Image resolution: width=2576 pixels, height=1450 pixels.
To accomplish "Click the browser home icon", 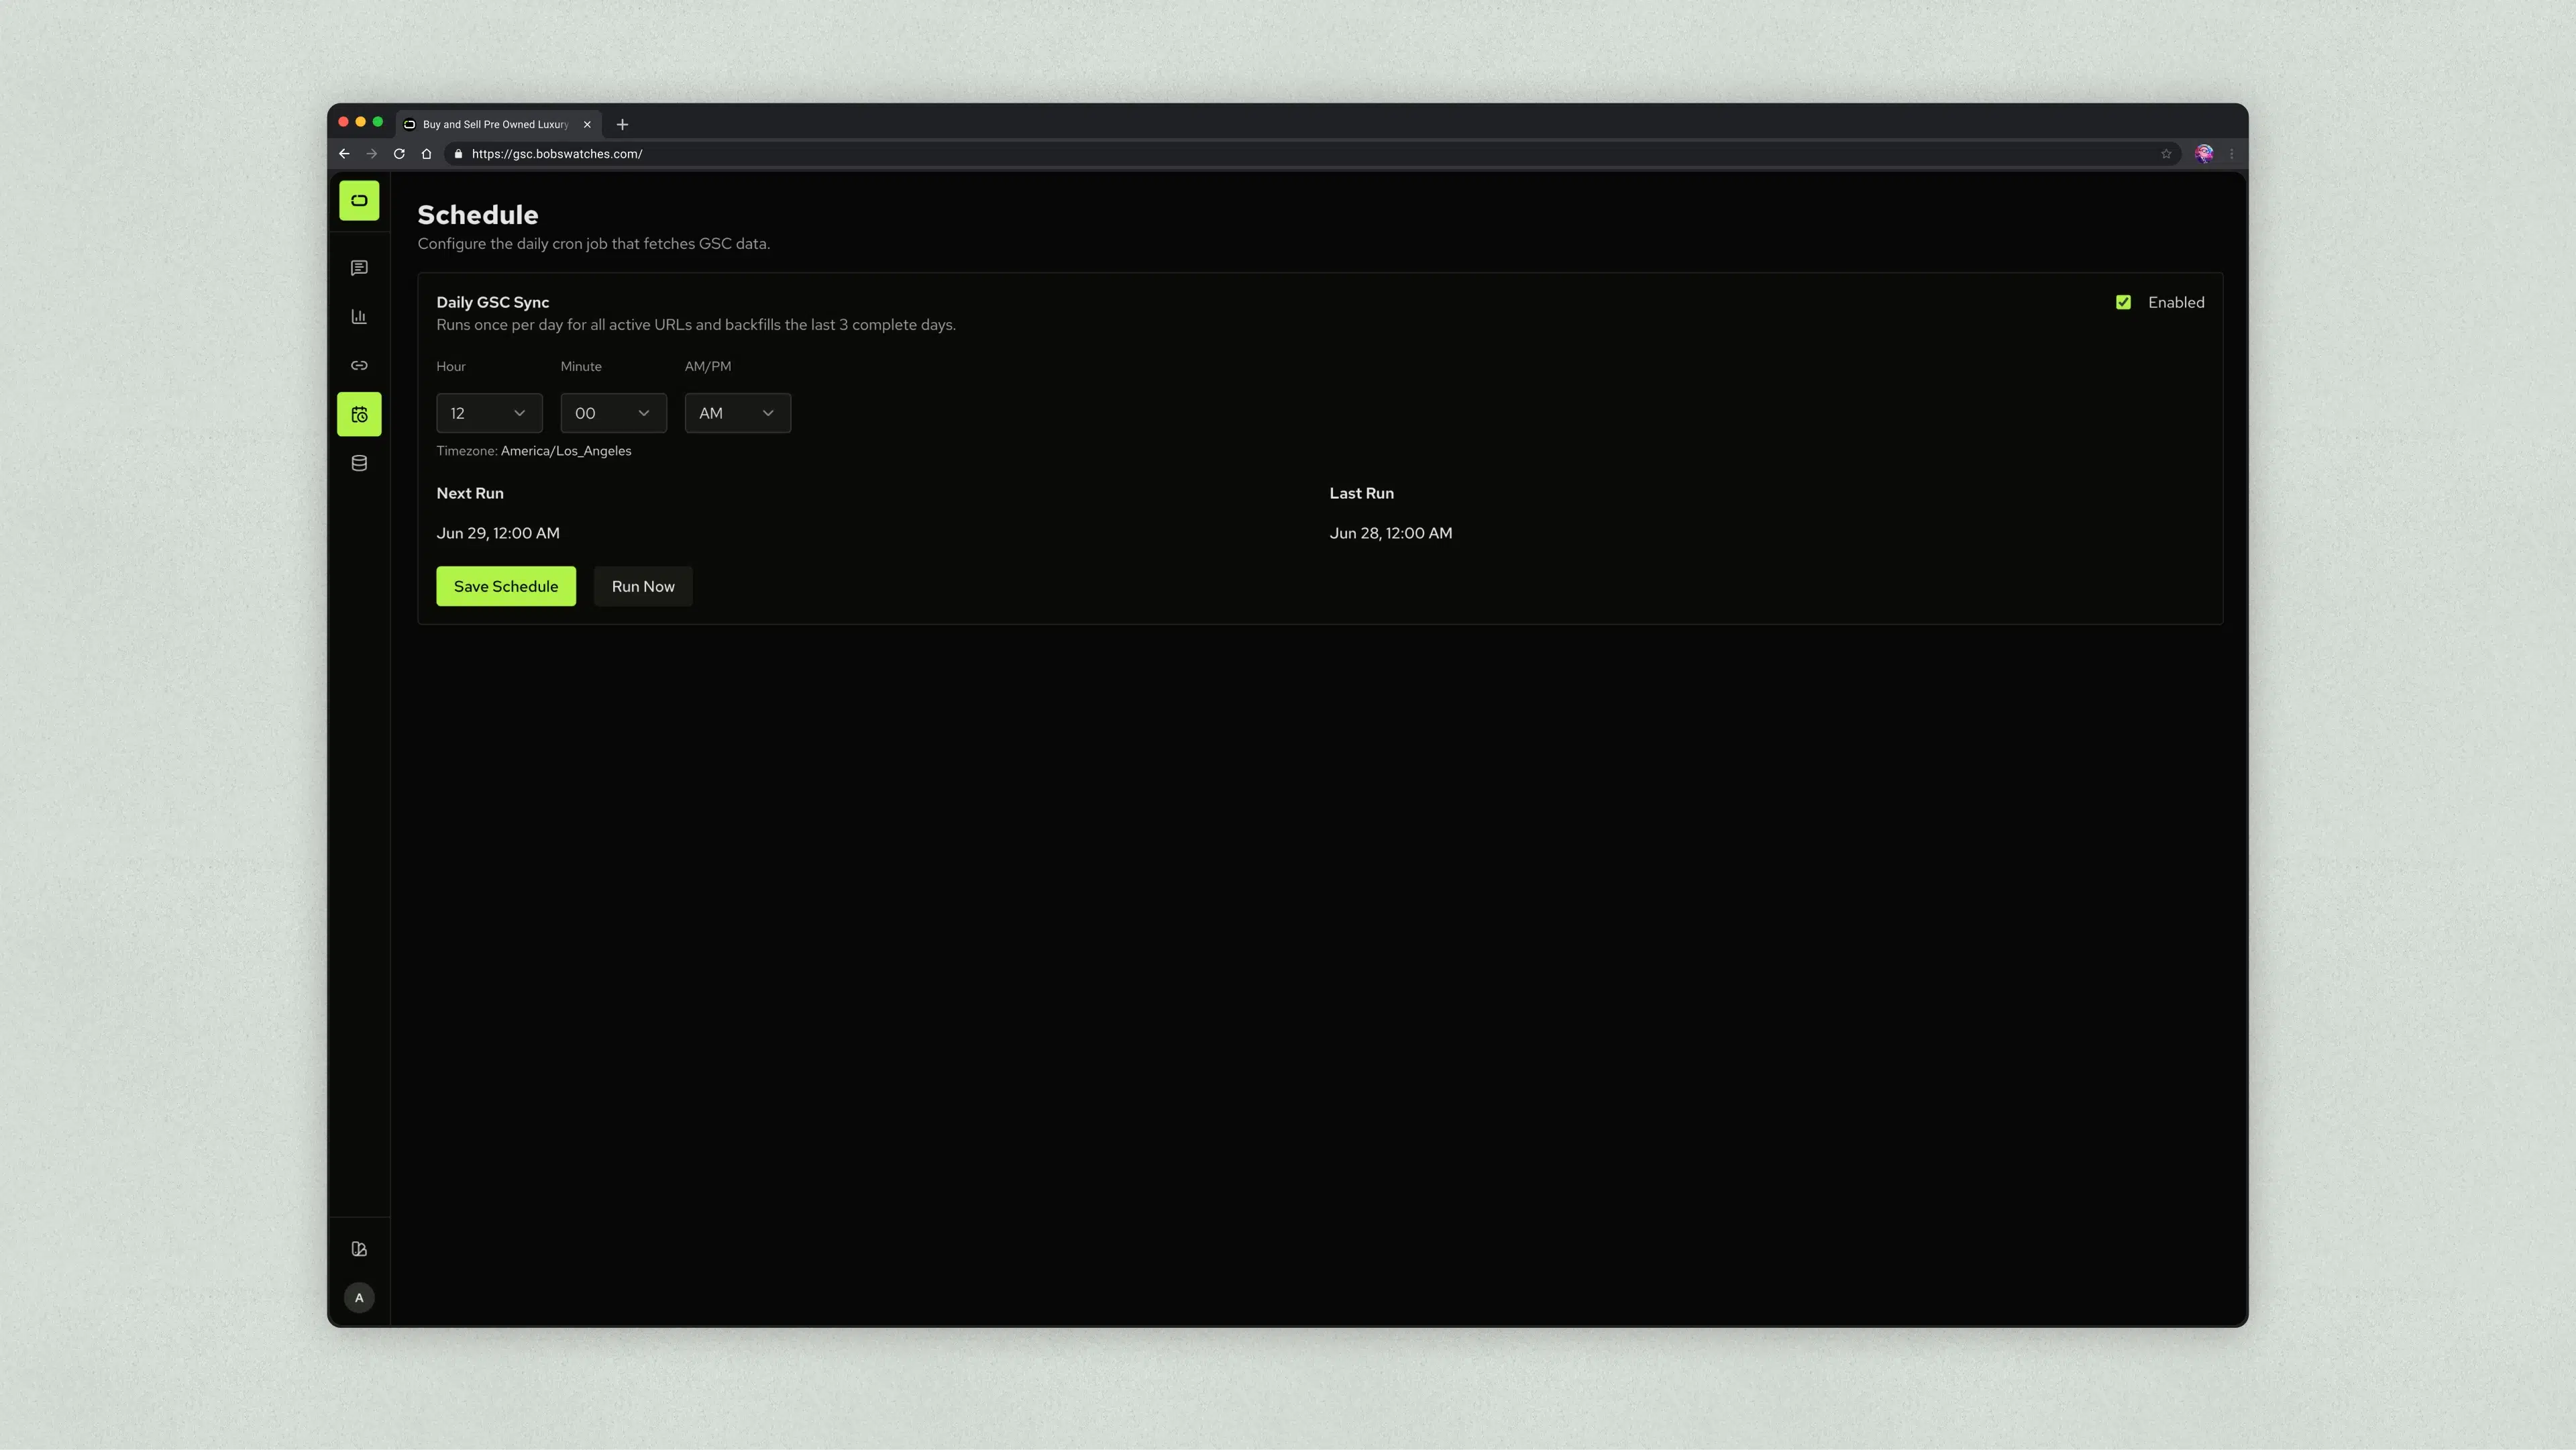I will tap(427, 154).
